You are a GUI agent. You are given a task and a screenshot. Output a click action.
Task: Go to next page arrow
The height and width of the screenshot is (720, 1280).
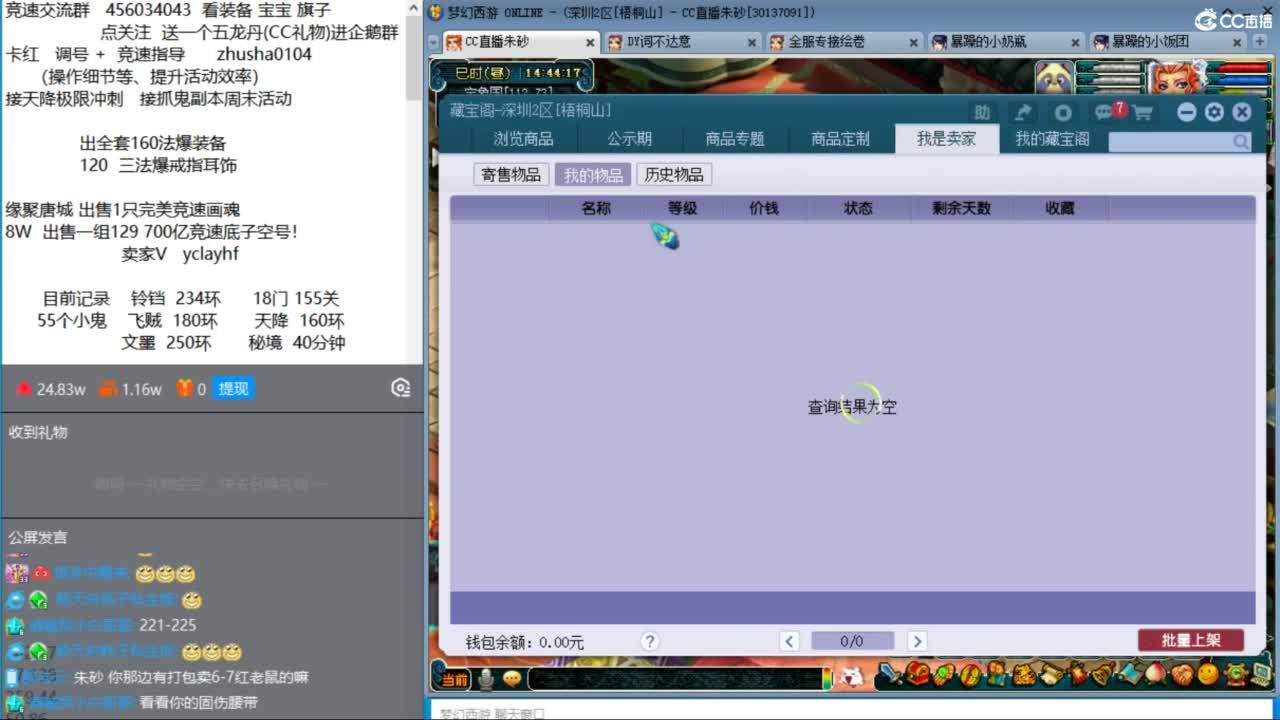[916, 641]
